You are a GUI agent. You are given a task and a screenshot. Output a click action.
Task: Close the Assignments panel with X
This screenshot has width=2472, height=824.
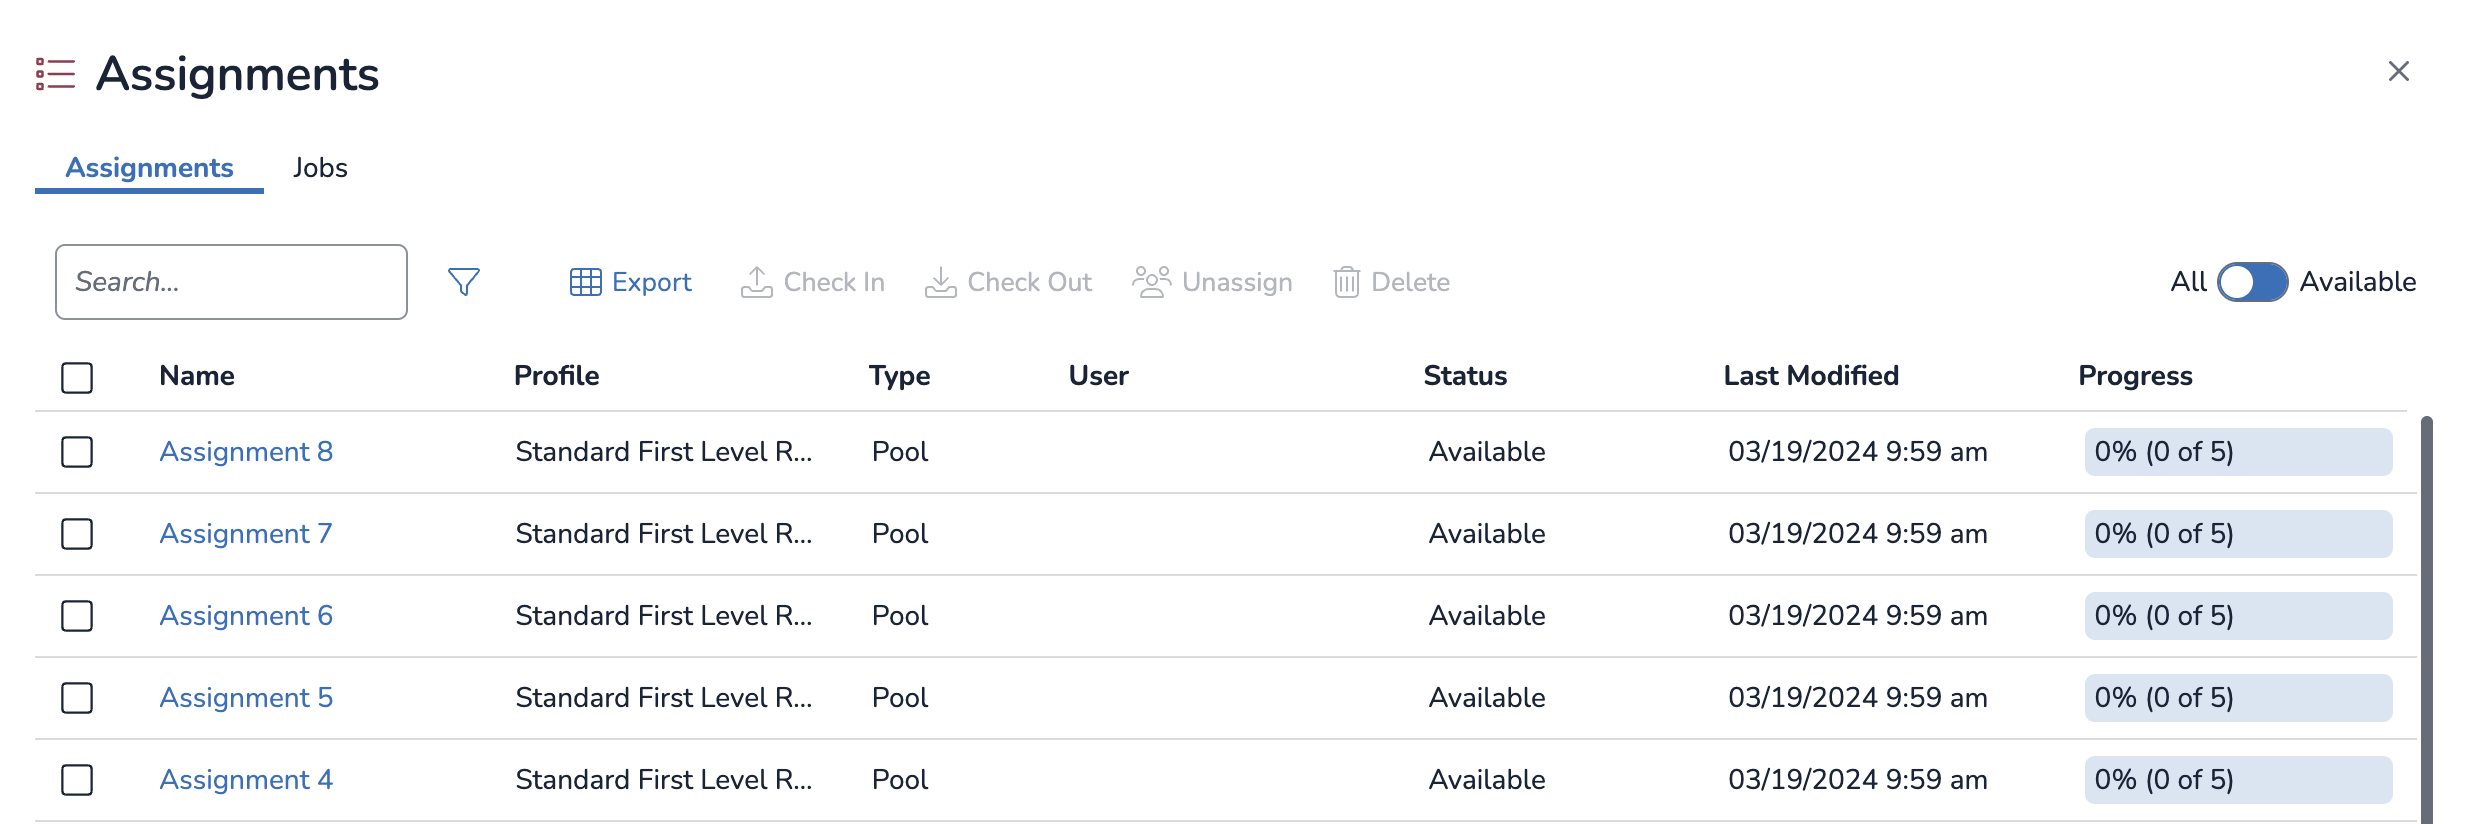(x=2398, y=72)
